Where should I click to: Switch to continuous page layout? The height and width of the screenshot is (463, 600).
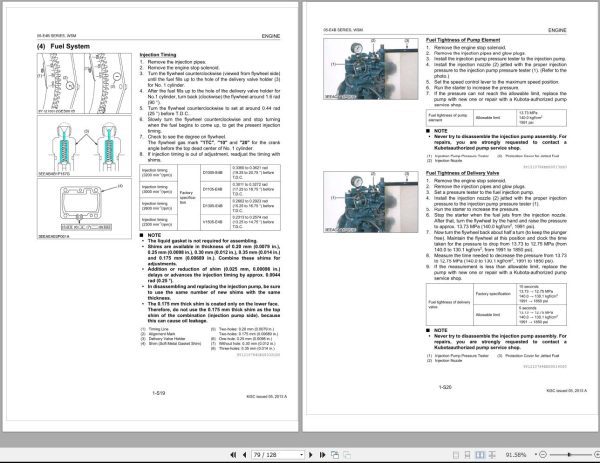point(467,455)
